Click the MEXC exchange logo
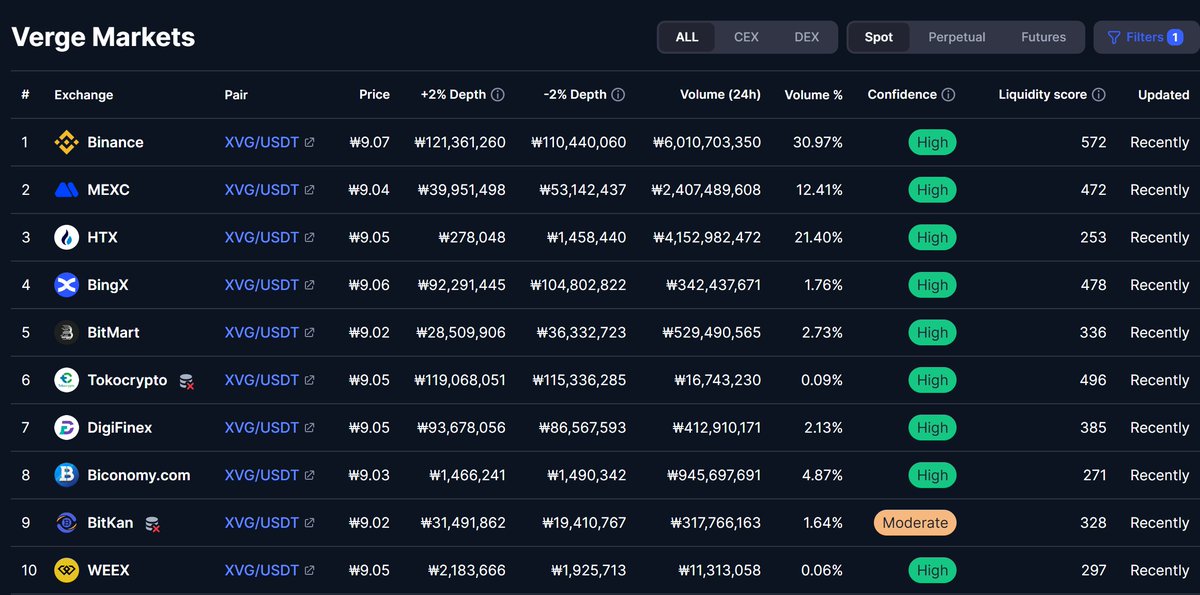This screenshot has width=1200, height=595. (66, 190)
